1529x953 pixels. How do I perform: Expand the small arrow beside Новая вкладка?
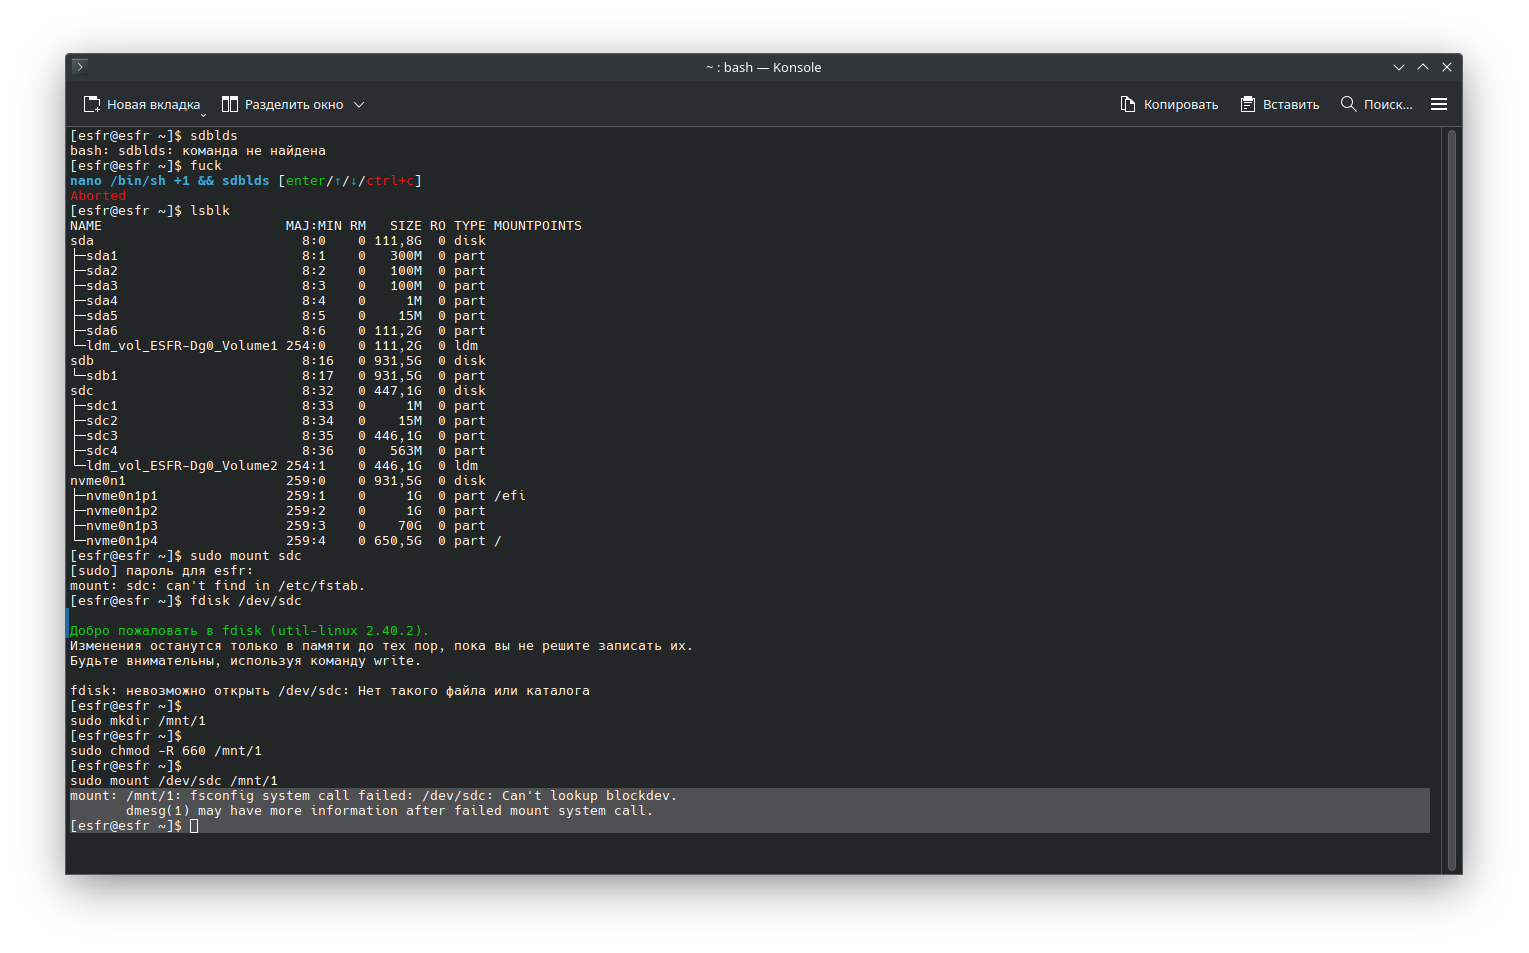tap(203, 114)
